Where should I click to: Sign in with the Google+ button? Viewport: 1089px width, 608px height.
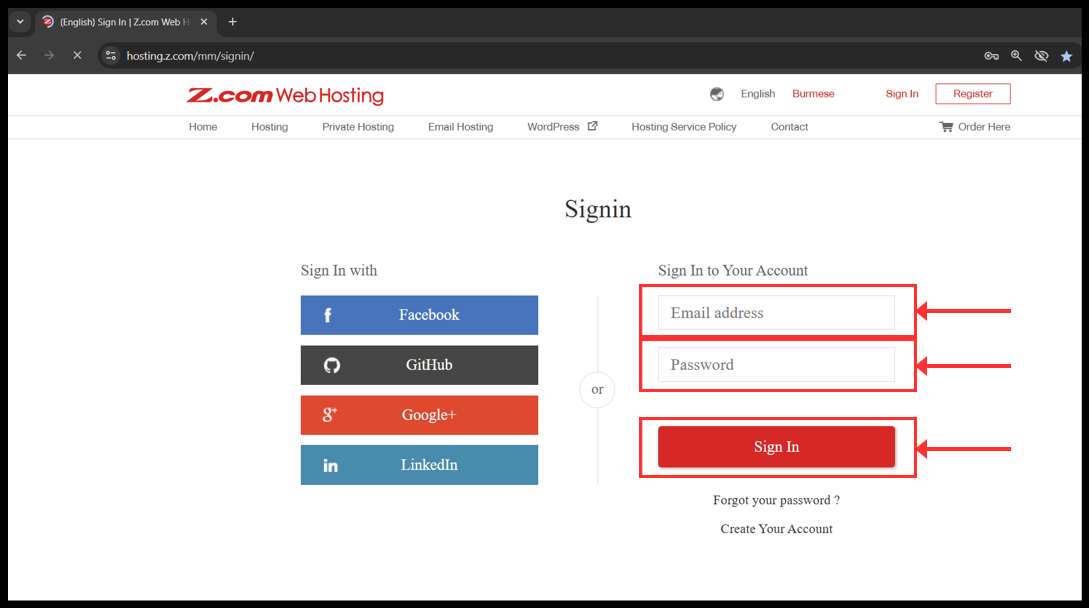coord(419,415)
